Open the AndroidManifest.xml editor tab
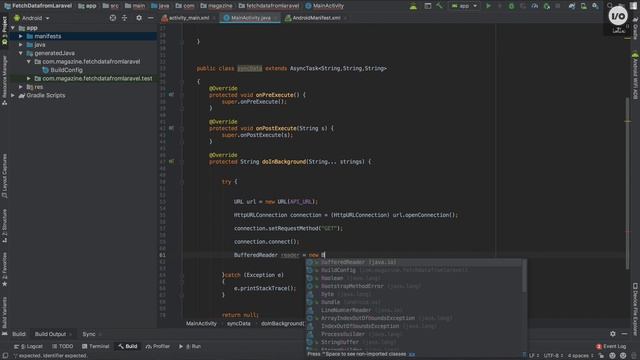This screenshot has width=640, height=360. [x=316, y=18]
